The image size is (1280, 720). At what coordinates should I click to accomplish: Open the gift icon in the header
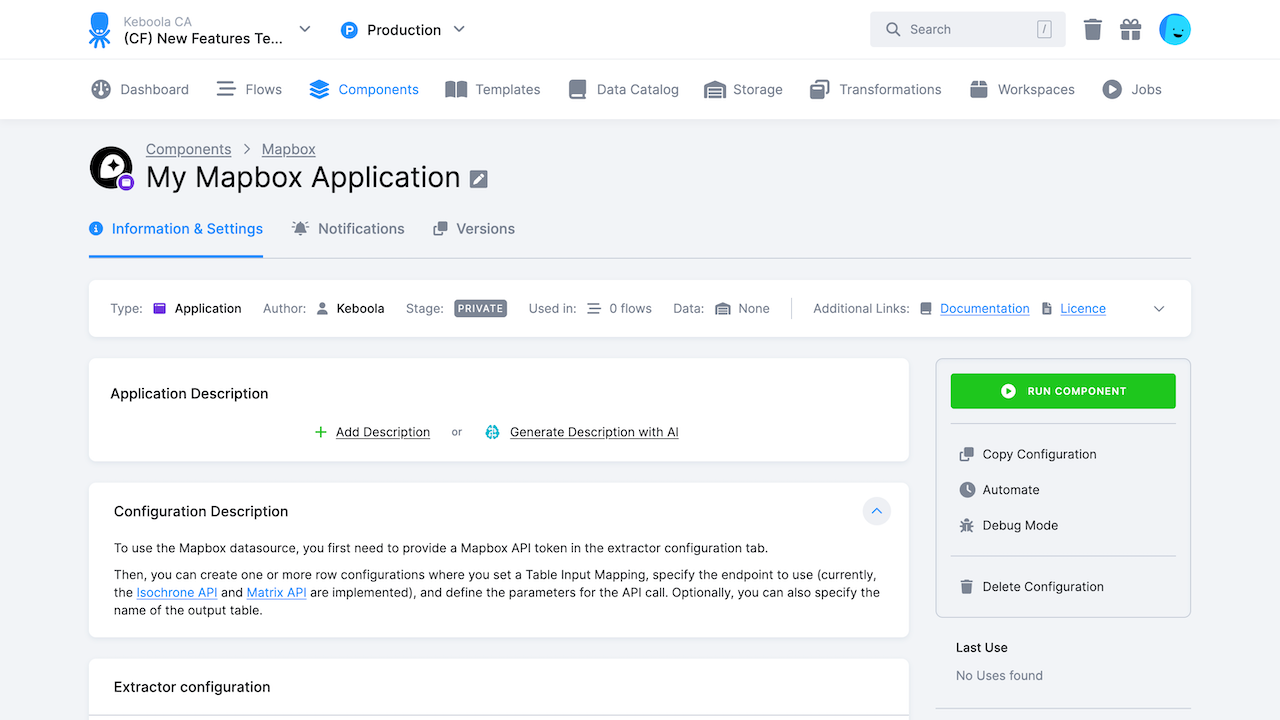click(1131, 29)
